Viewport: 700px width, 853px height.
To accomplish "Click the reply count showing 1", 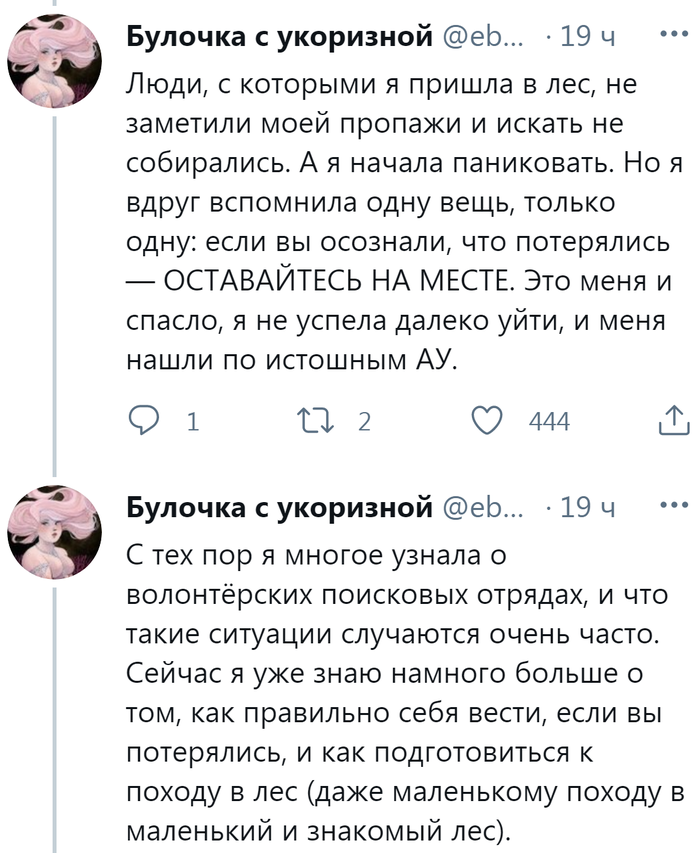I will 191,423.
